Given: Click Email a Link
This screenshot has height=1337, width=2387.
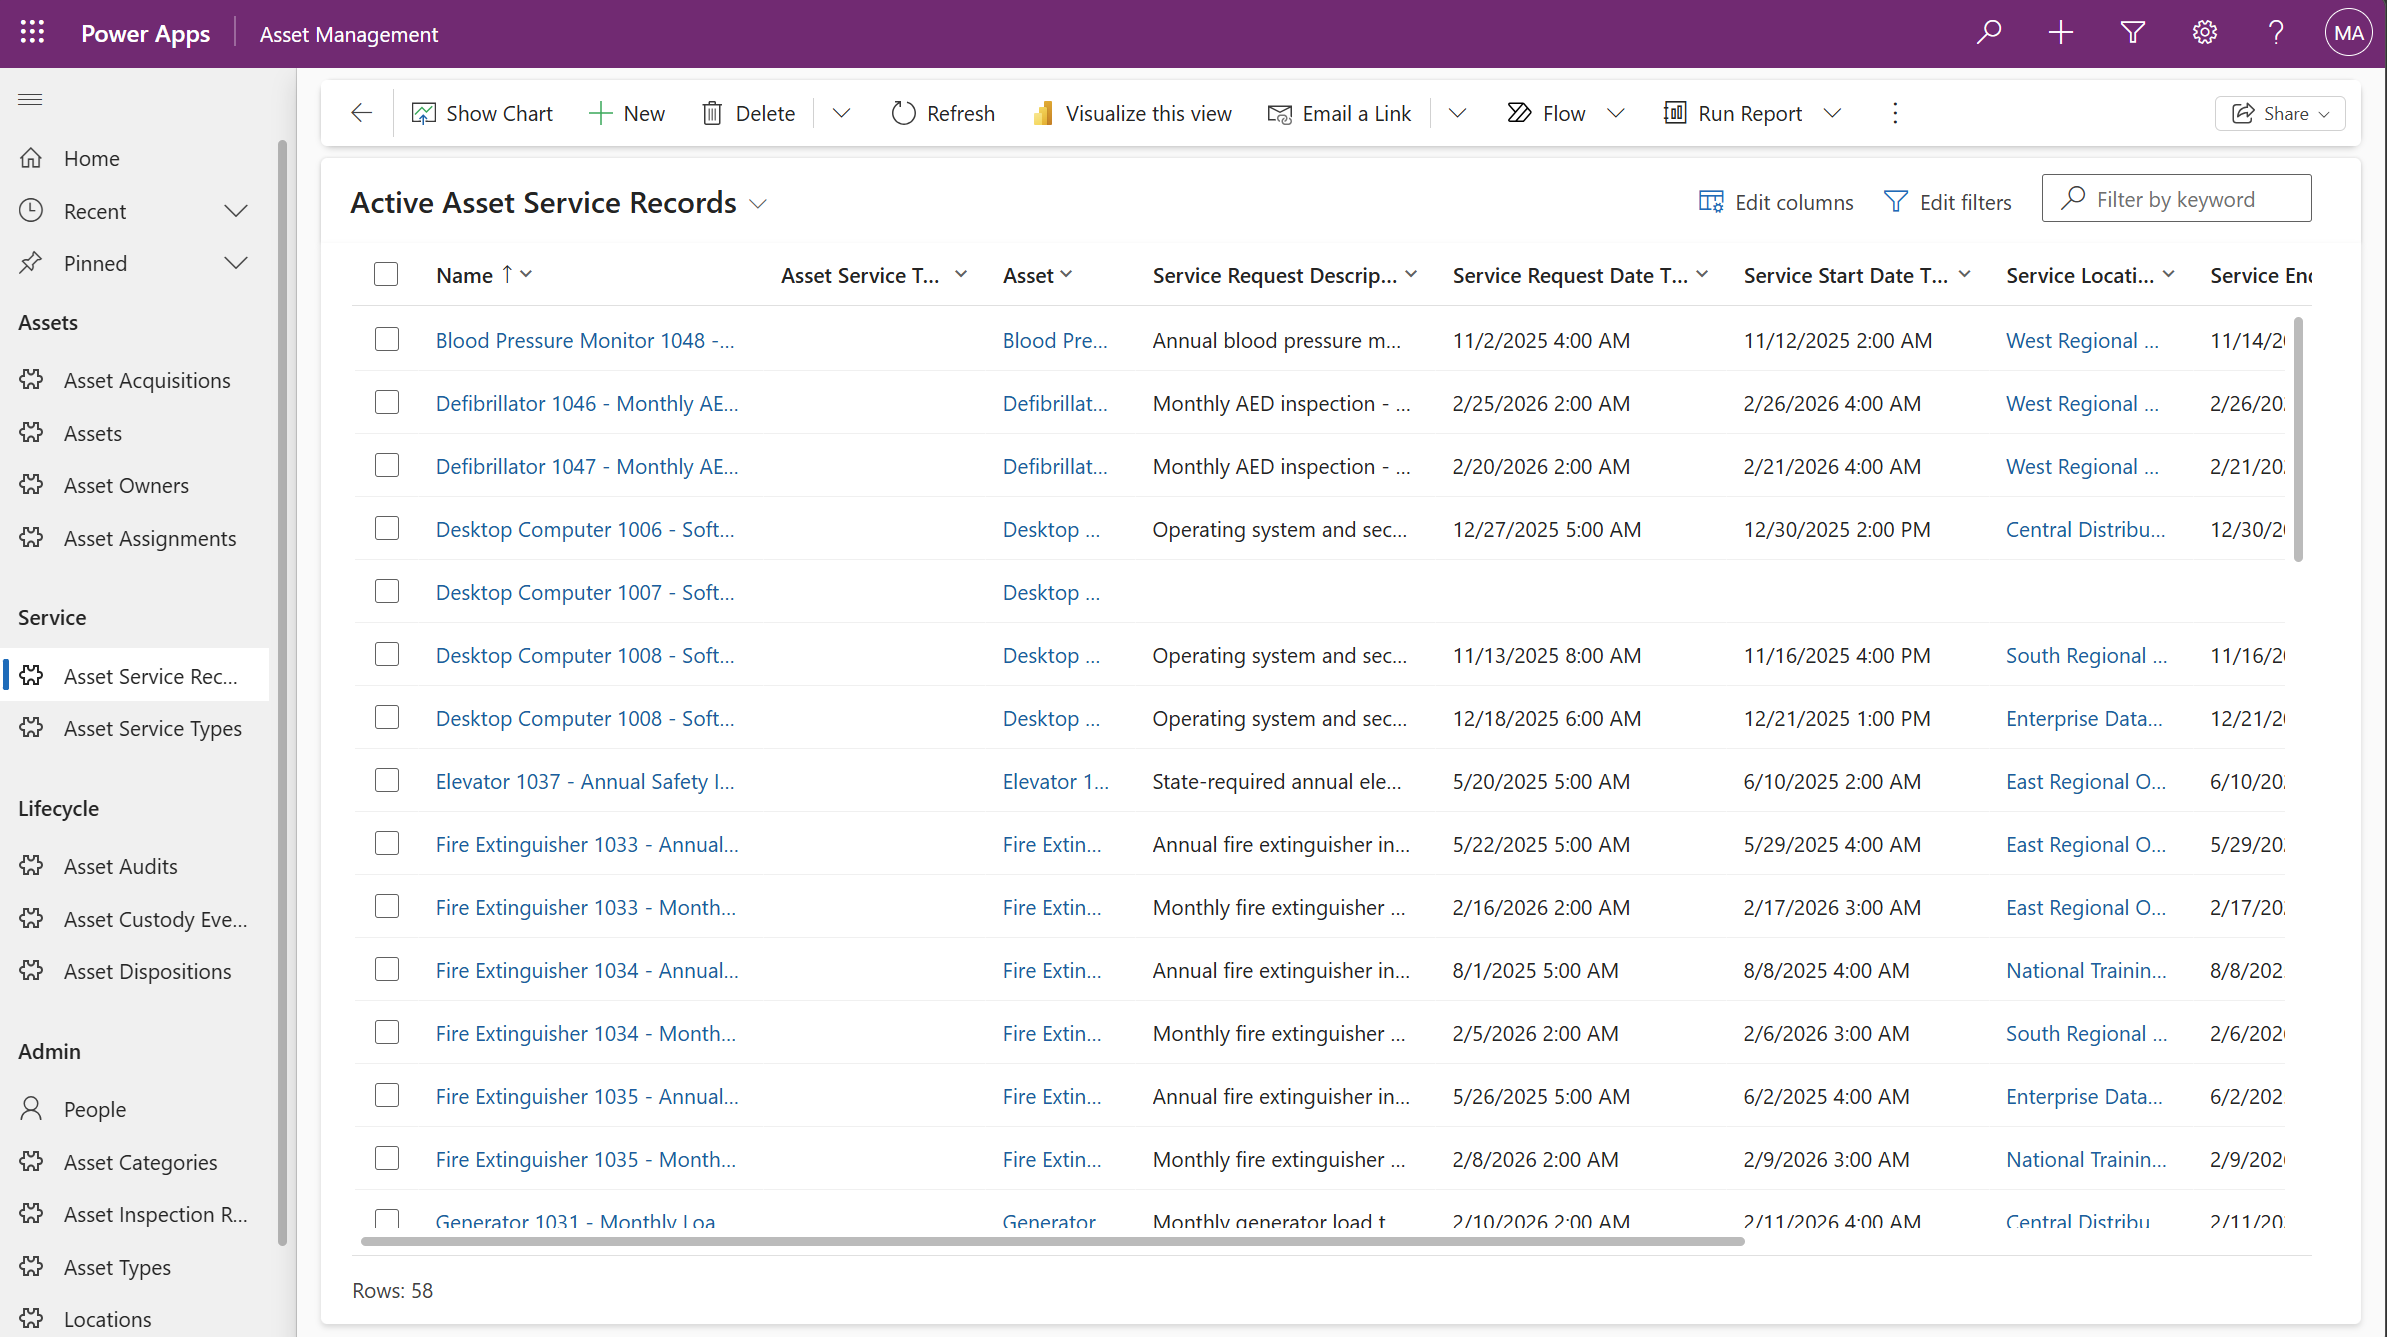Looking at the screenshot, I should 1339,113.
